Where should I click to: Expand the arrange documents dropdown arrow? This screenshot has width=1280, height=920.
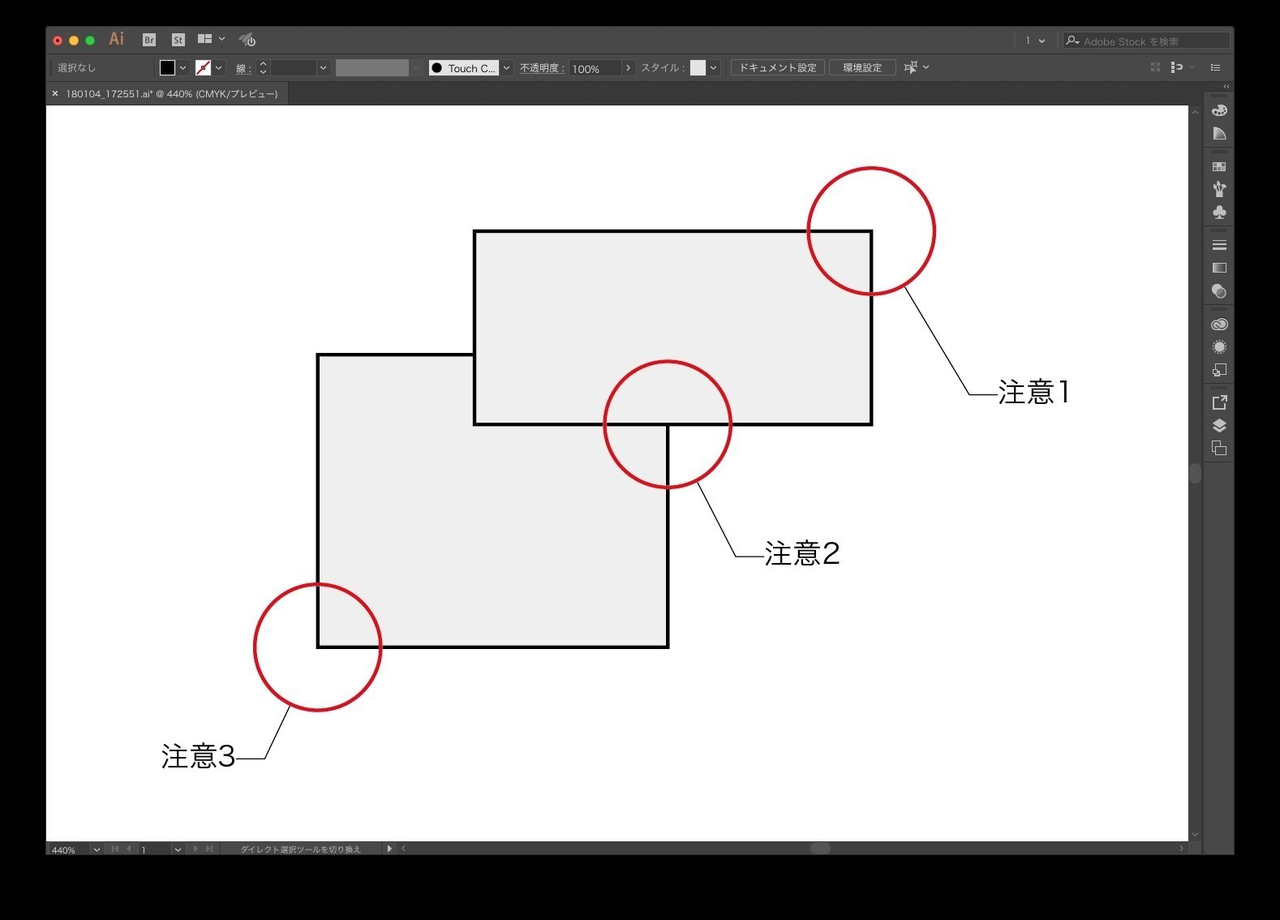point(222,40)
